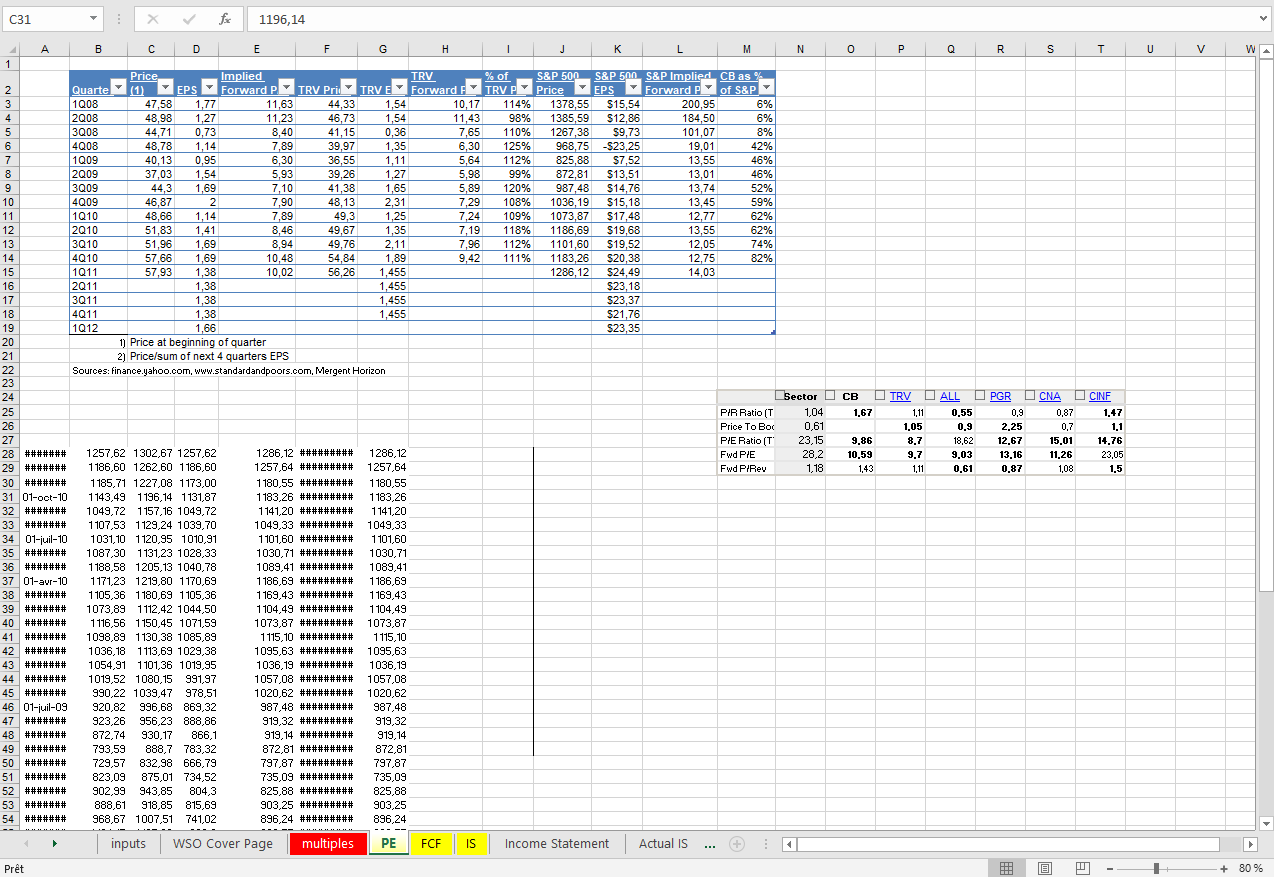Switch to Page Layout view icon

(x=1045, y=868)
